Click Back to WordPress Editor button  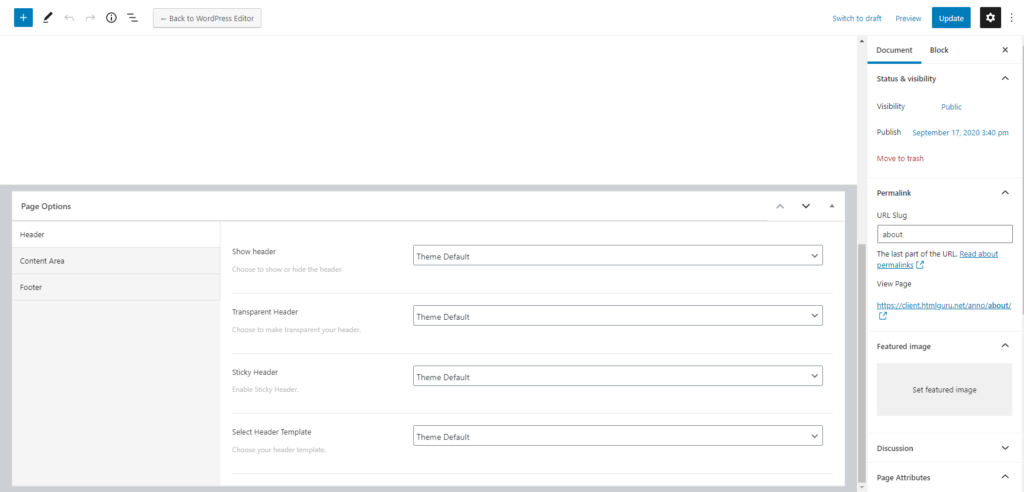coord(208,18)
